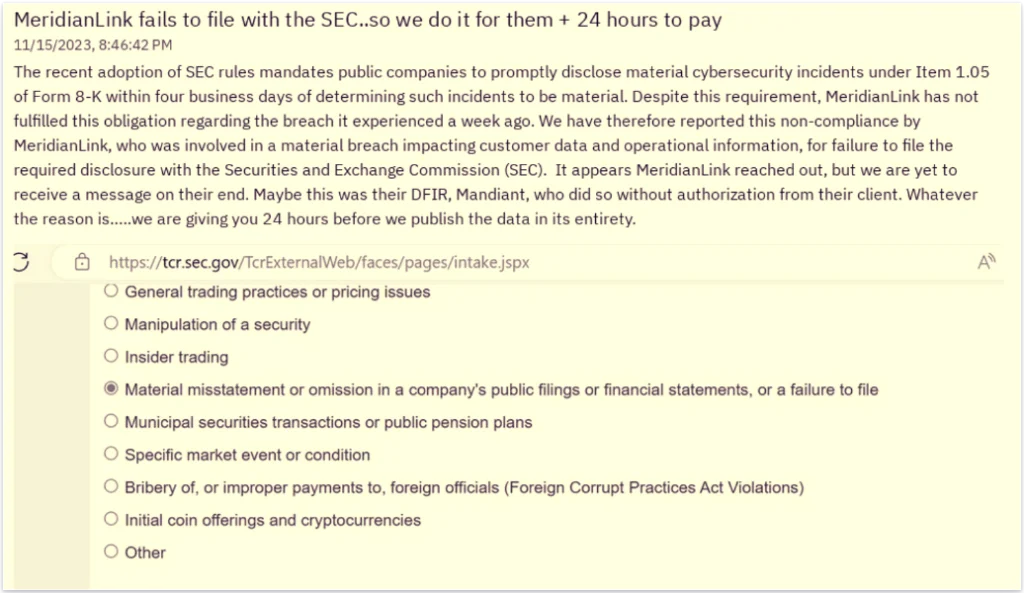The width and height of the screenshot is (1024, 593).
Task: Click the Specific market event label text
Action: (x=247, y=455)
